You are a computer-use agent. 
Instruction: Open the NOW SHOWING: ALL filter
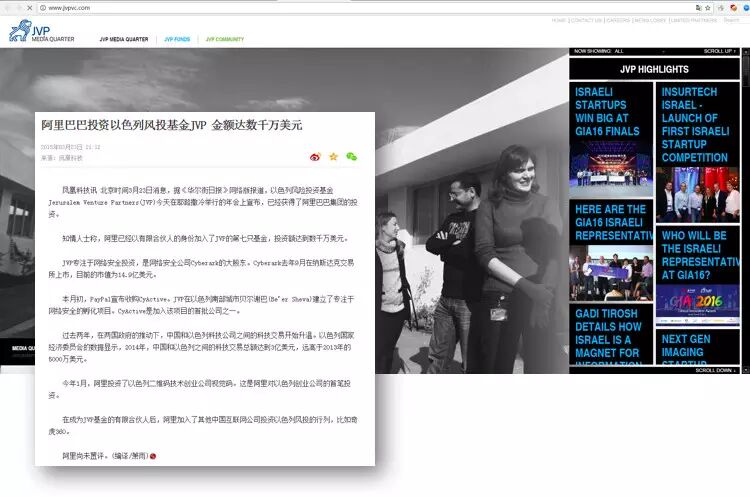(x=598, y=51)
